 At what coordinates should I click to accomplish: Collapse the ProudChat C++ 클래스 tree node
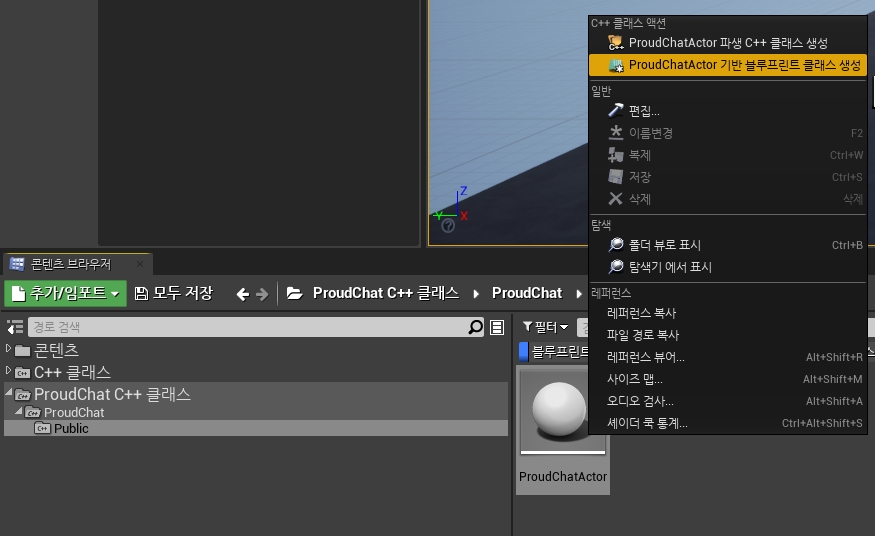[x=9, y=393]
